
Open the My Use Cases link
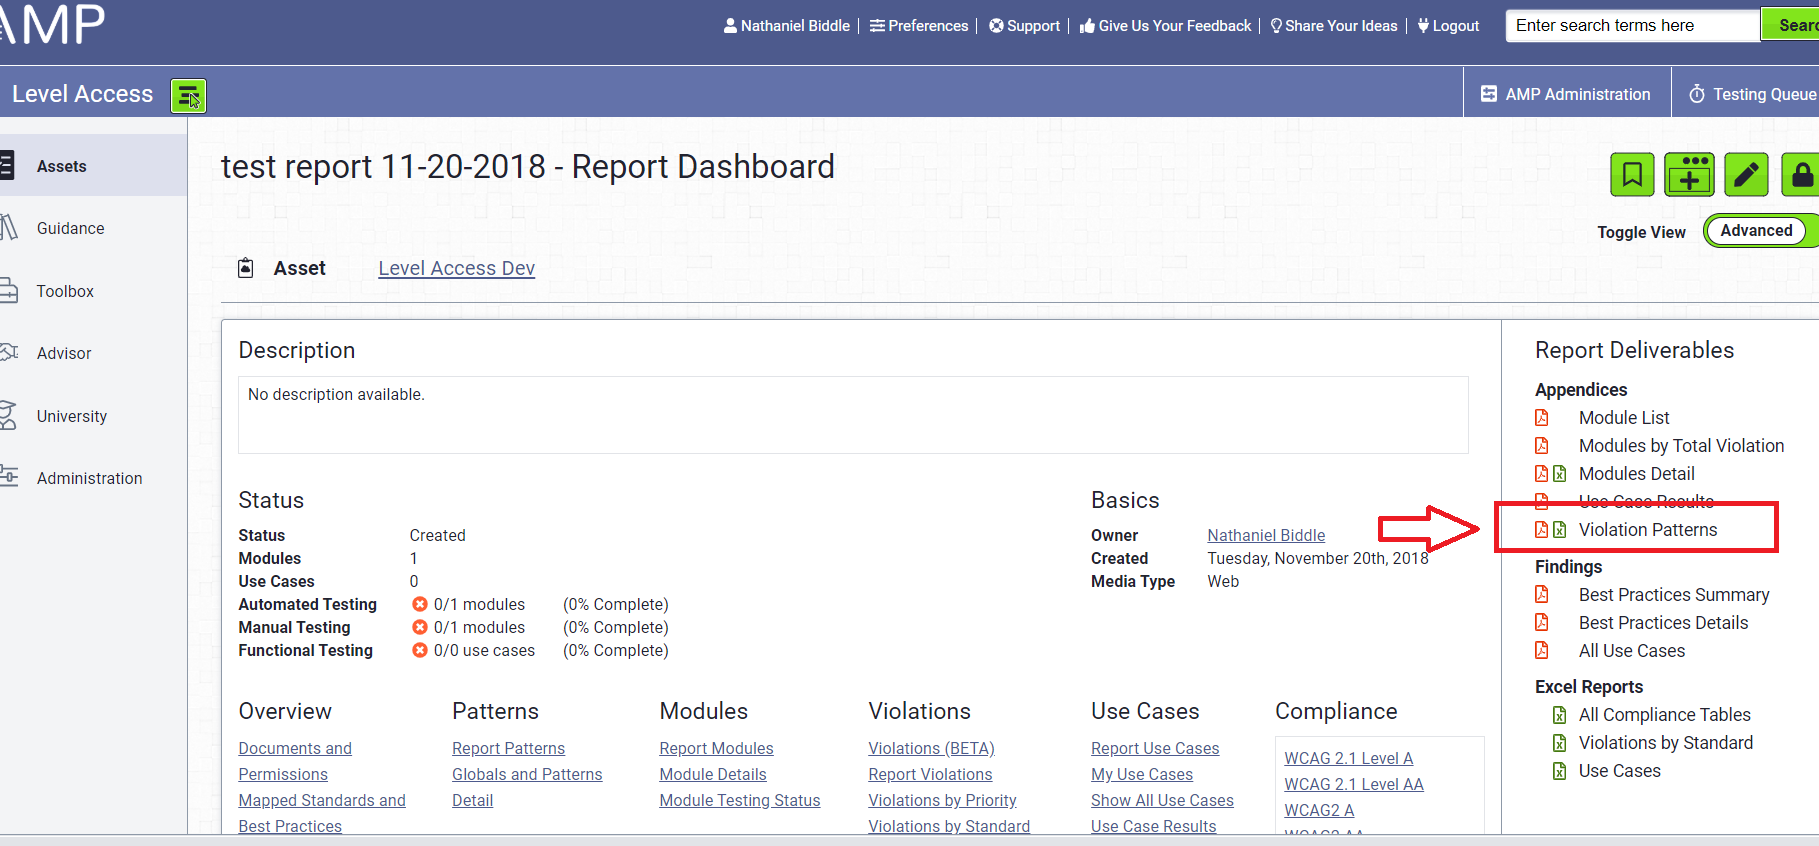(x=1142, y=774)
